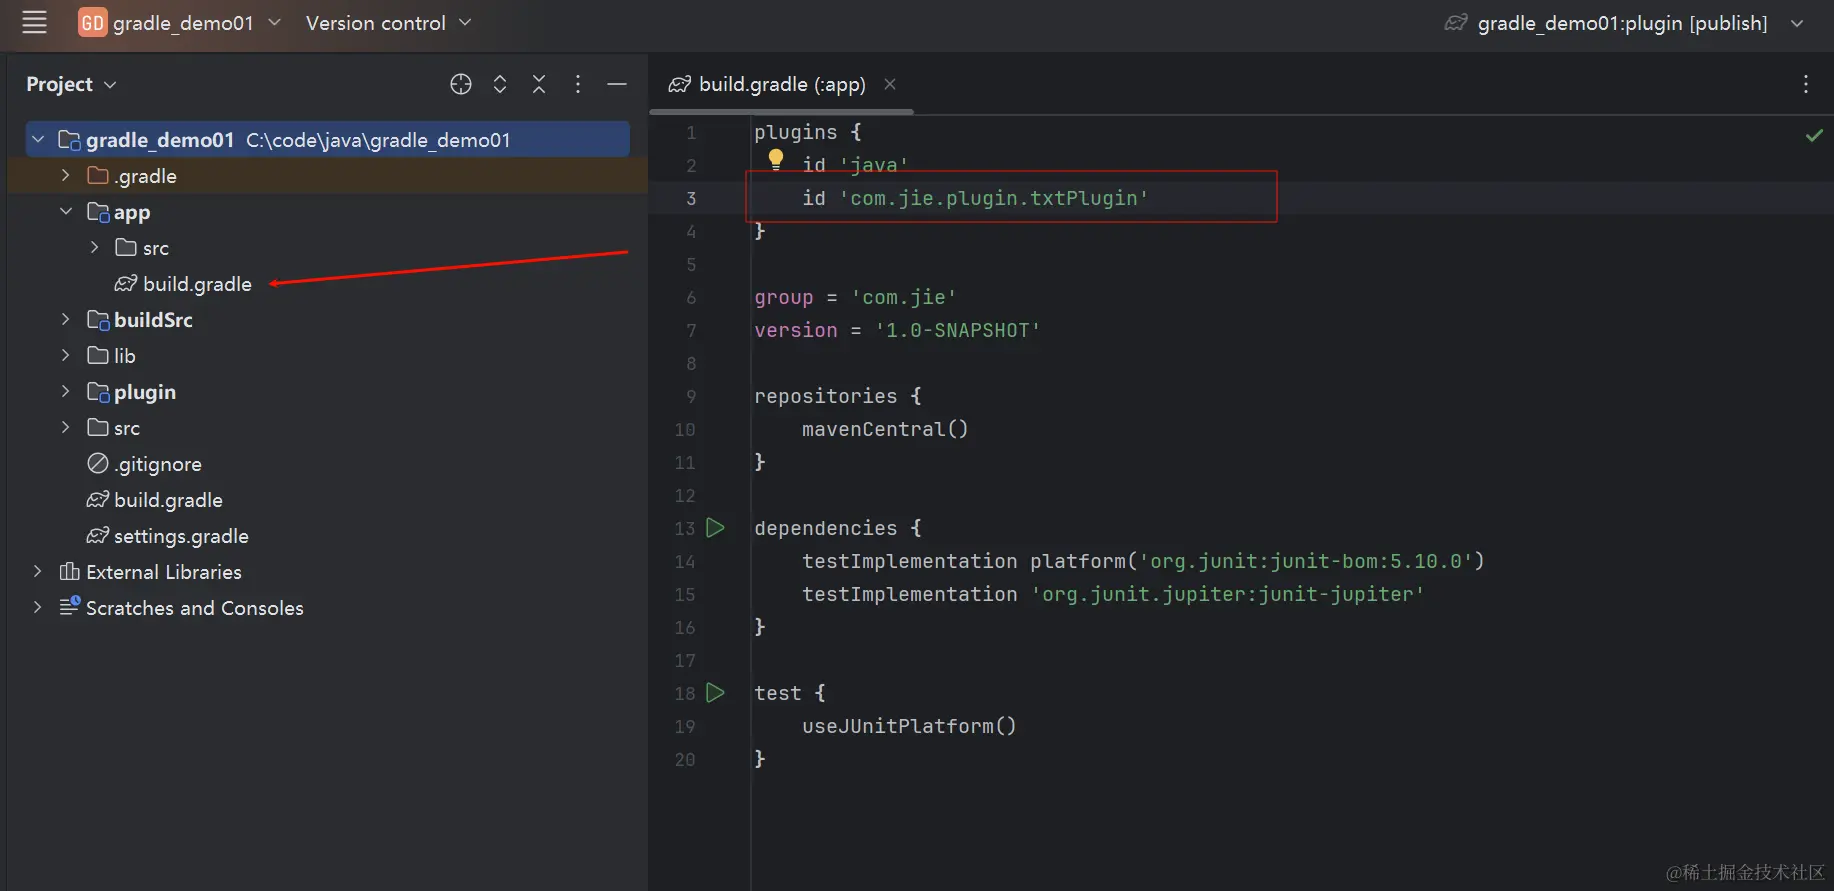
Task: Click the group = 'com.jie' line
Action: click(x=855, y=297)
